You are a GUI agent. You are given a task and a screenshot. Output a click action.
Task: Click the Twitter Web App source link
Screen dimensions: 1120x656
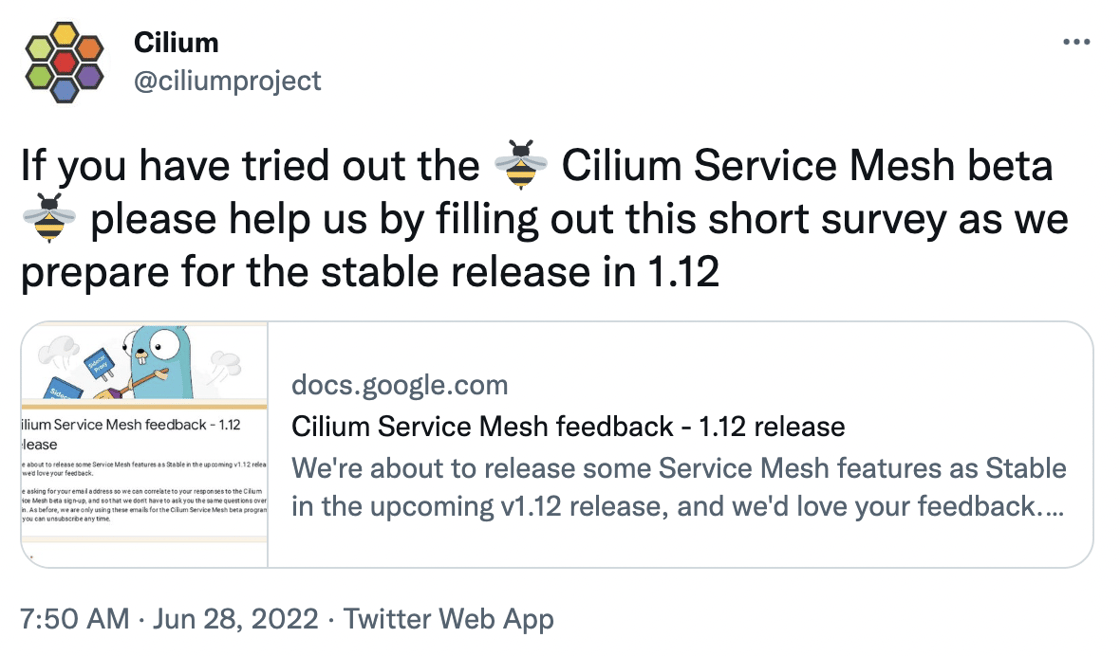click(448, 619)
